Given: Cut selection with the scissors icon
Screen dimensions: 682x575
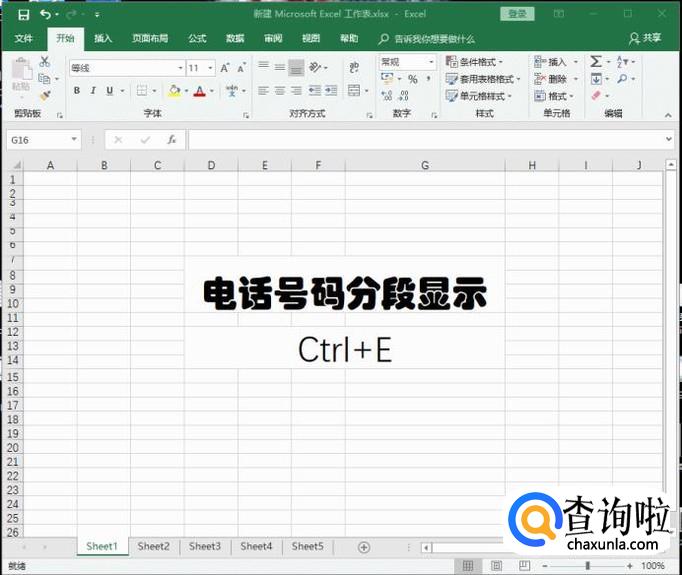Looking at the screenshot, I should point(44,61).
